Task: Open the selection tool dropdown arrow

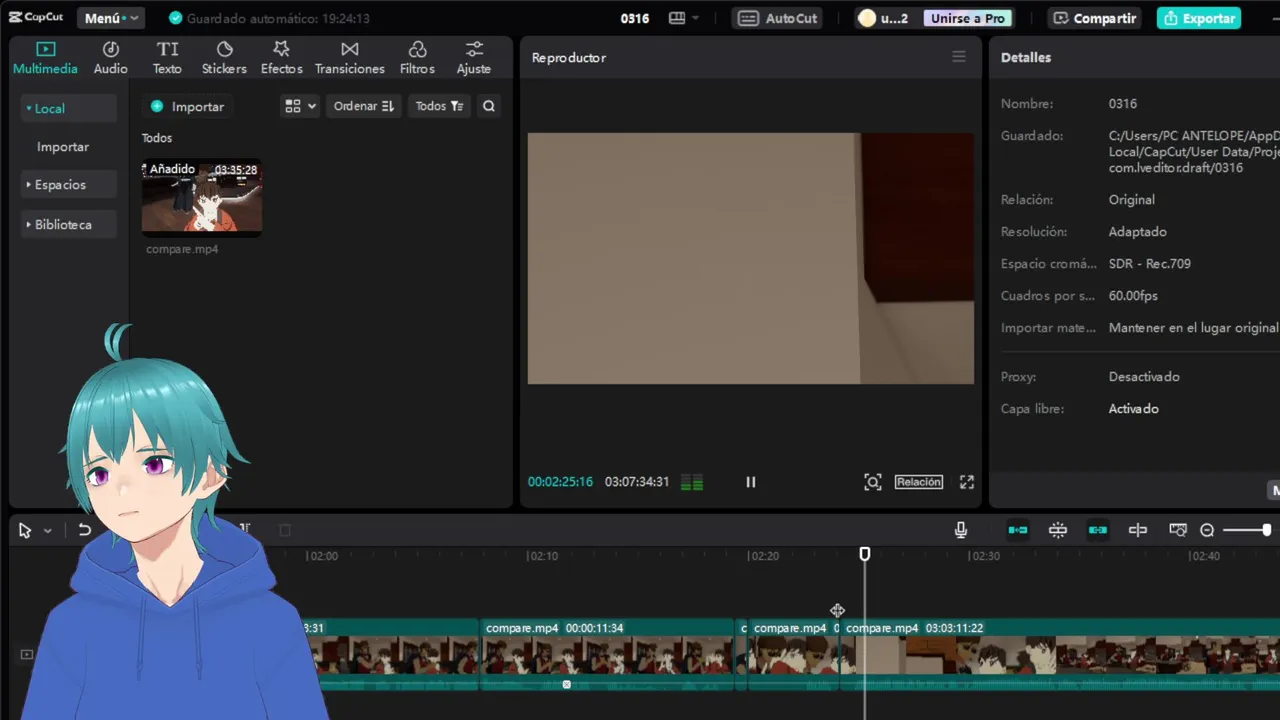Action: (x=47, y=531)
